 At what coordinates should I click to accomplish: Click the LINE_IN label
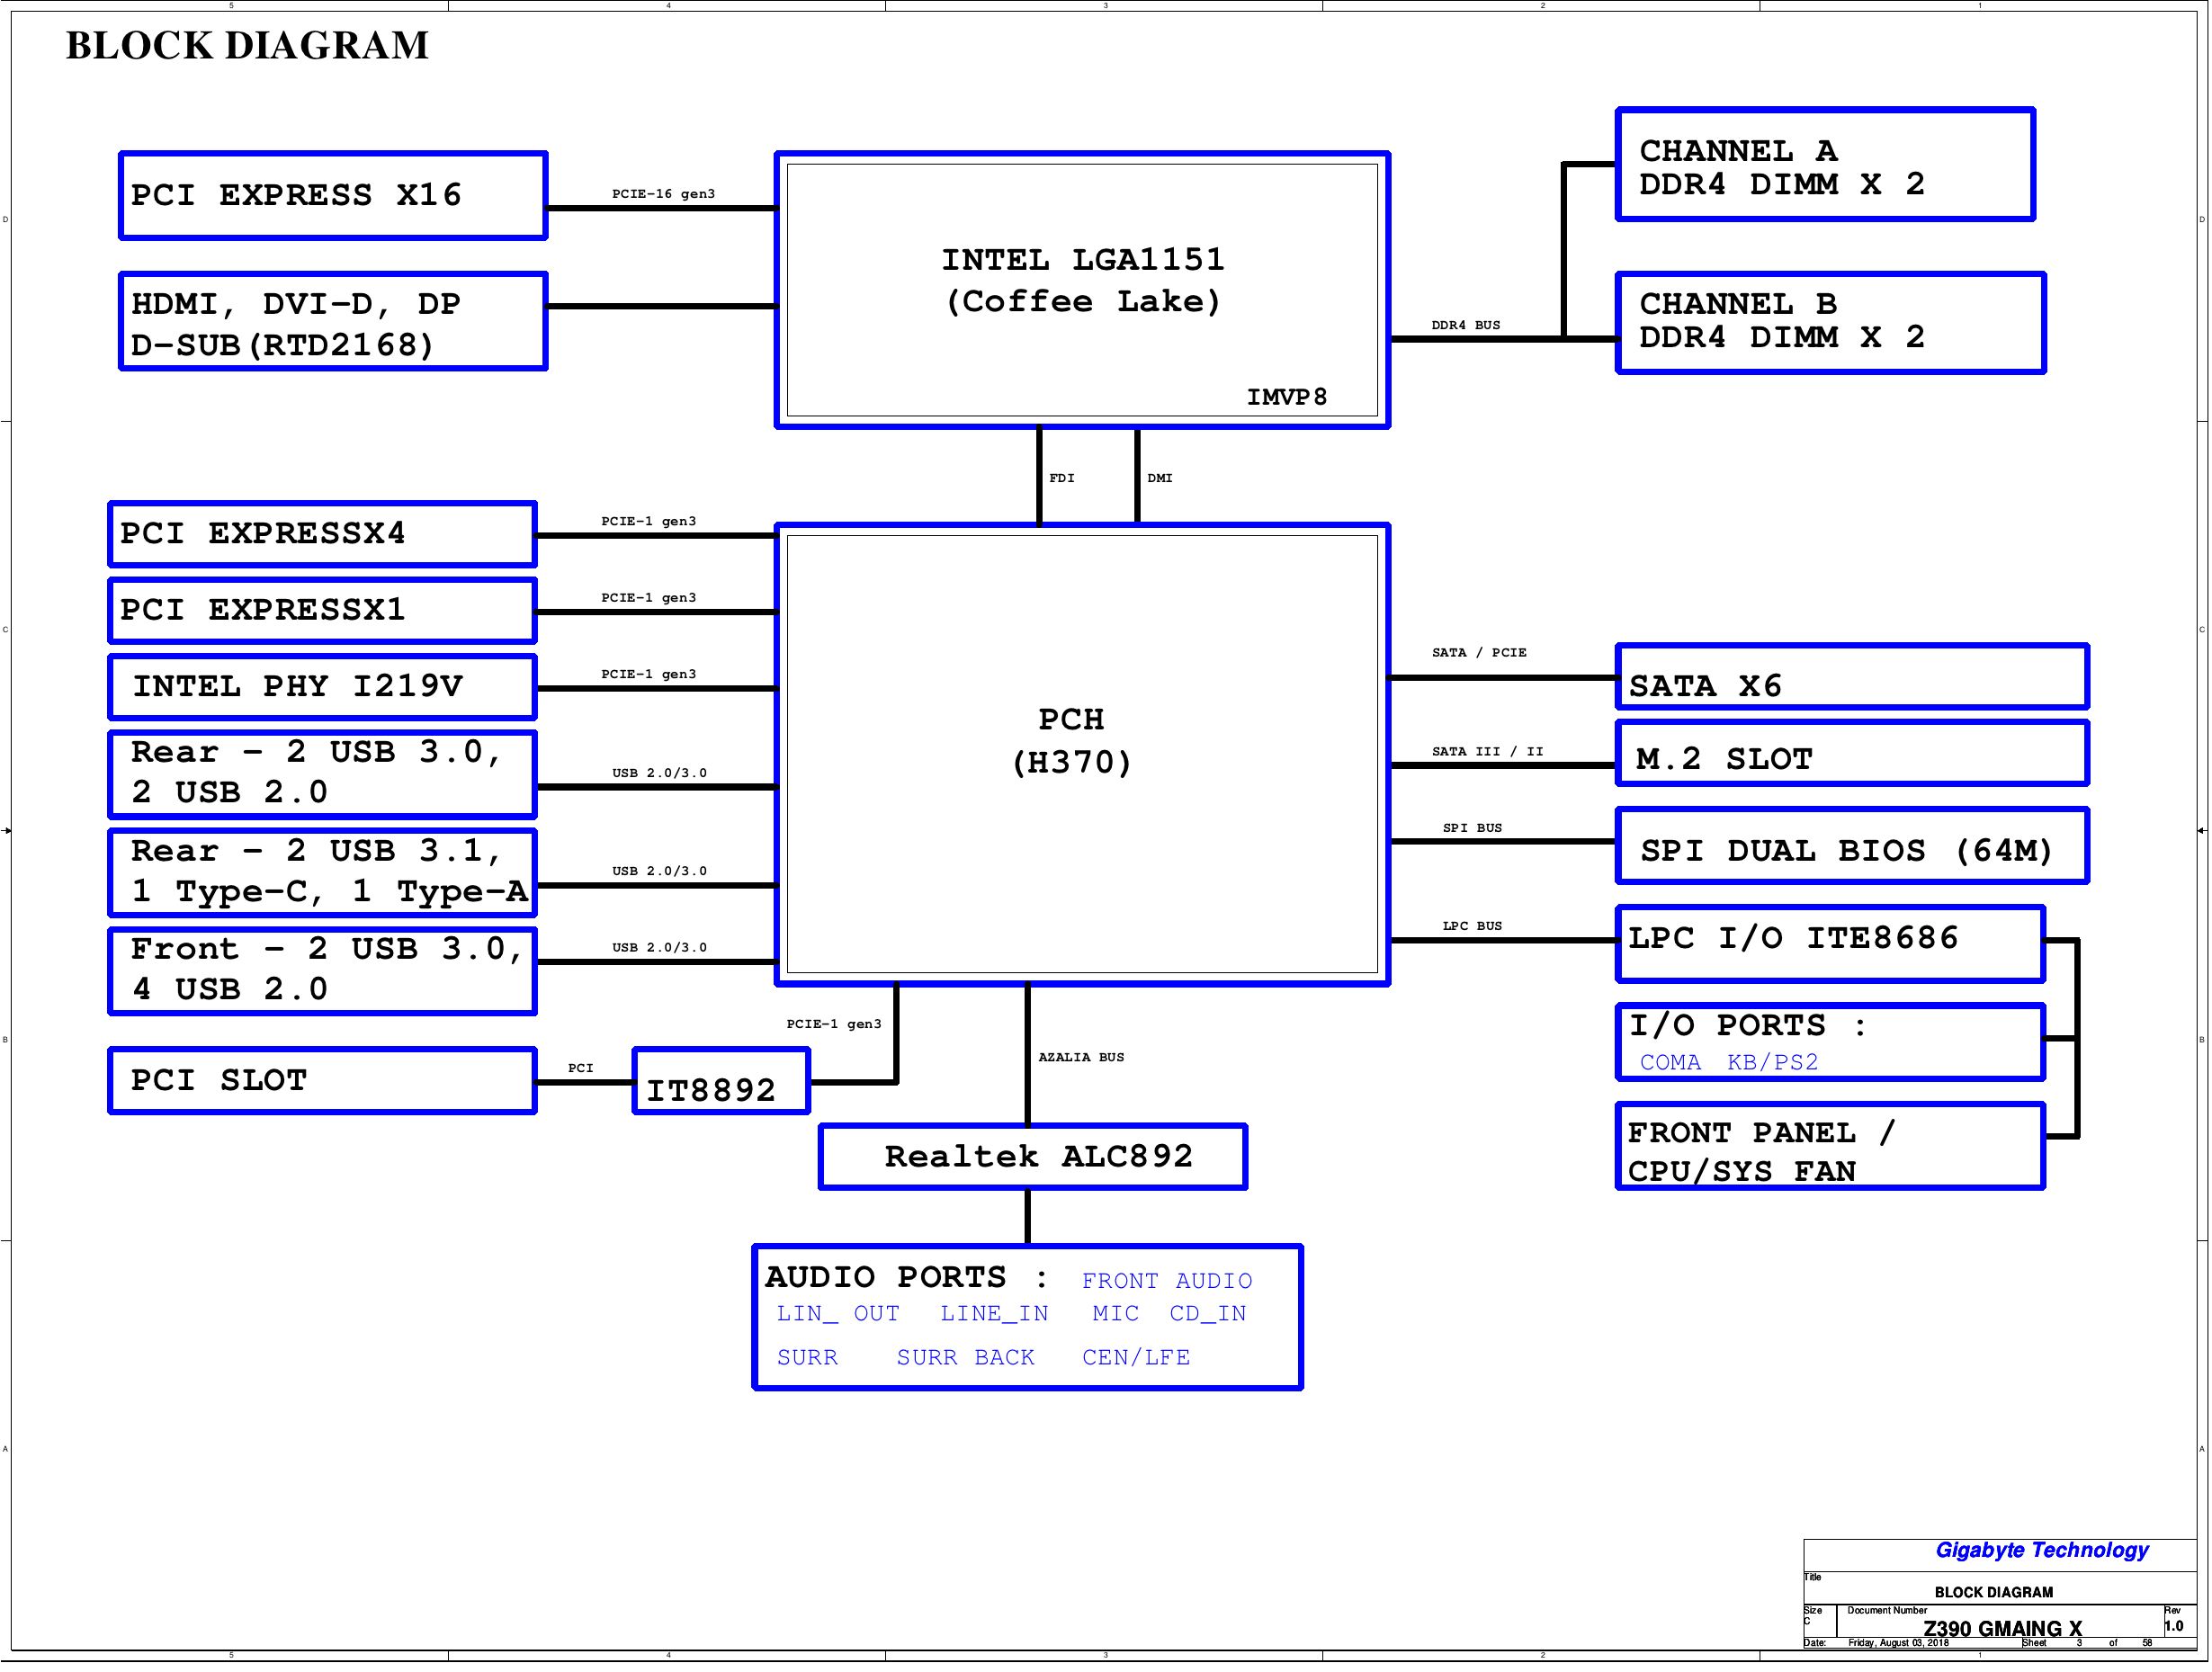(x=994, y=1314)
